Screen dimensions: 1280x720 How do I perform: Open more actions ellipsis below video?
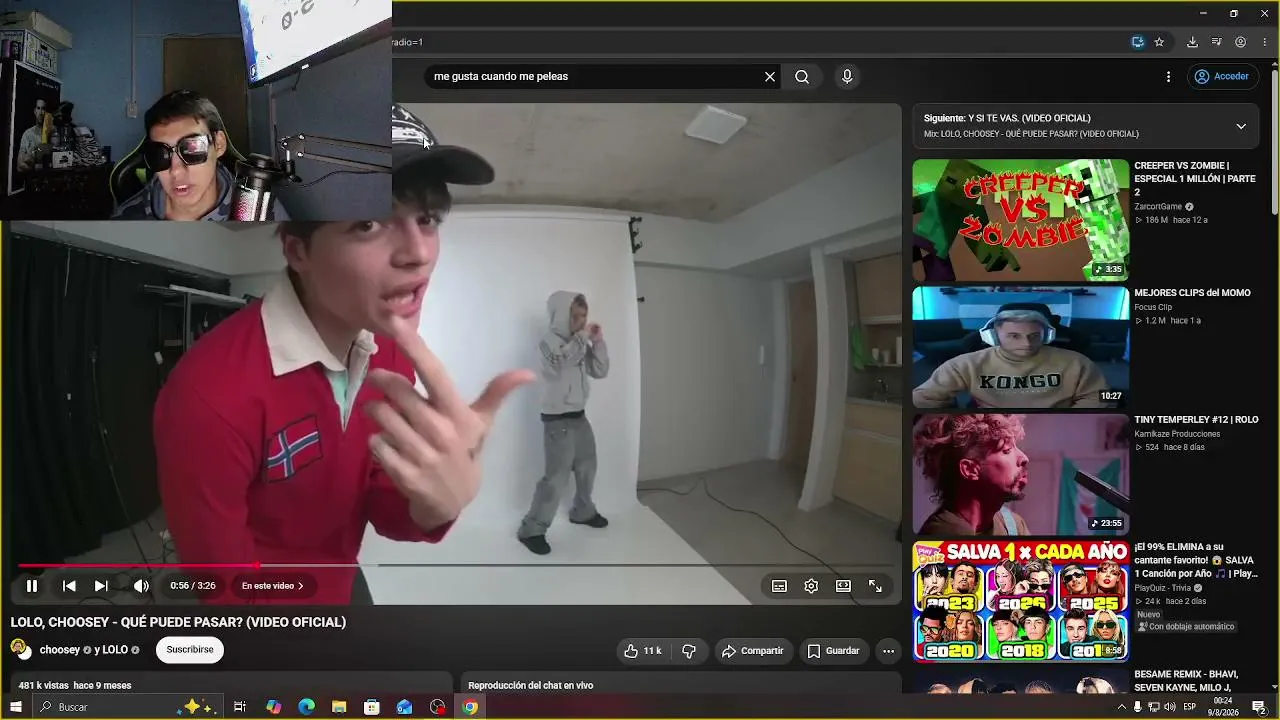point(888,651)
